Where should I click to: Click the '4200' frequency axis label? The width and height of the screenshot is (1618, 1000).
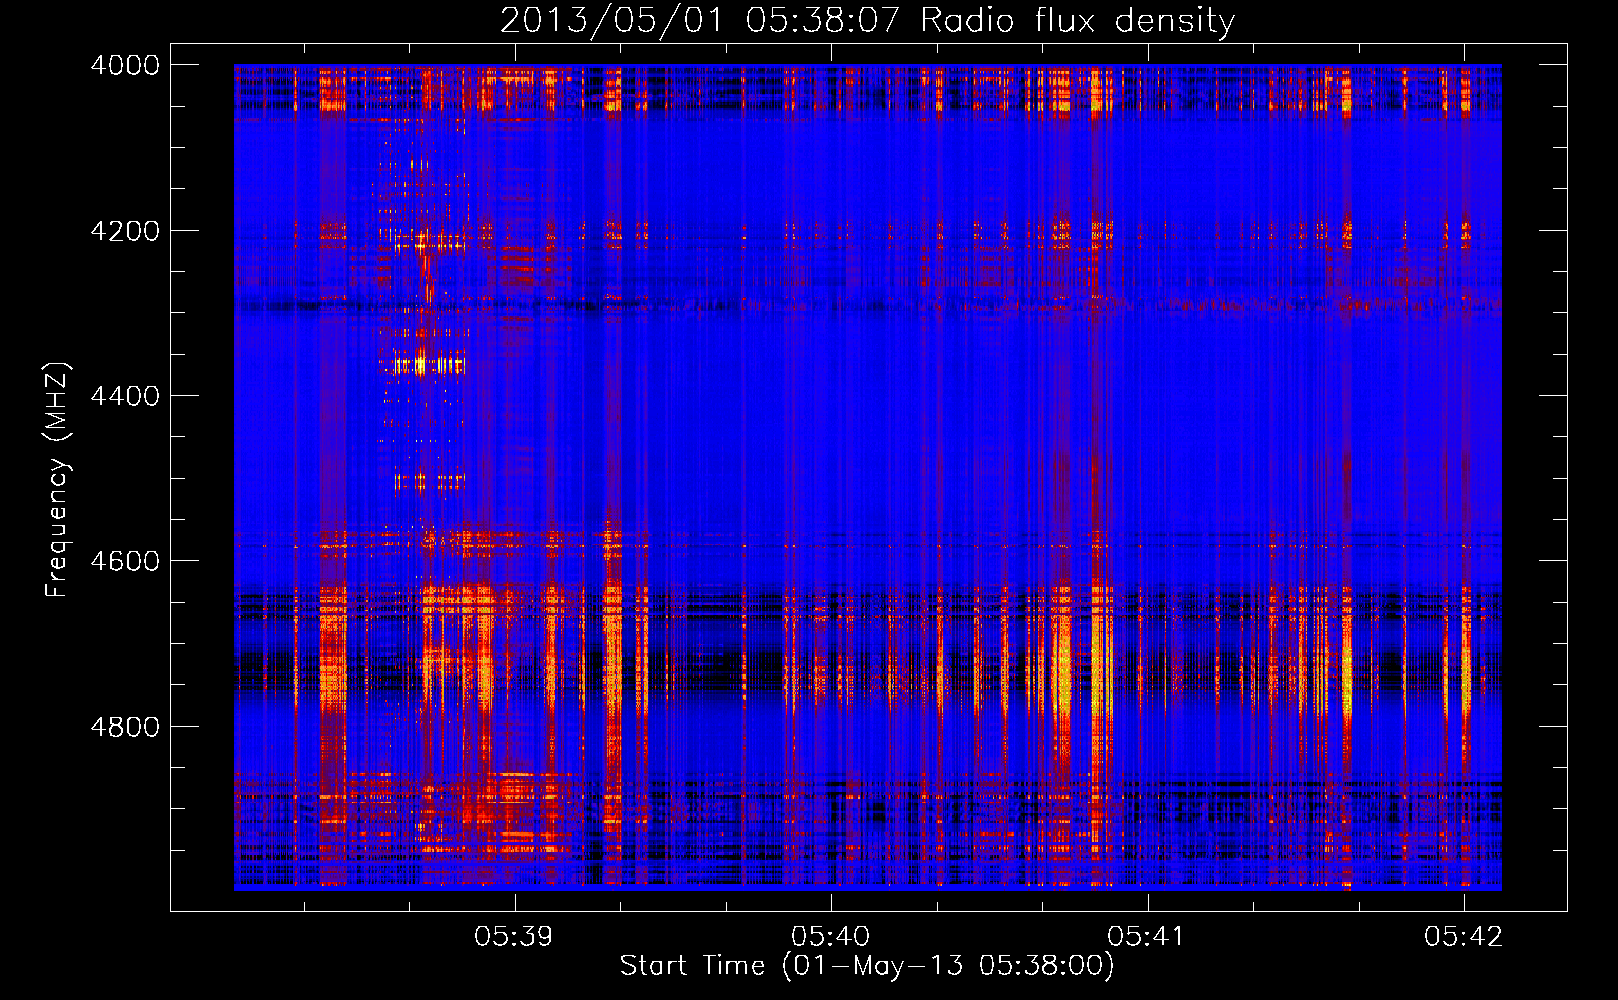pos(125,231)
